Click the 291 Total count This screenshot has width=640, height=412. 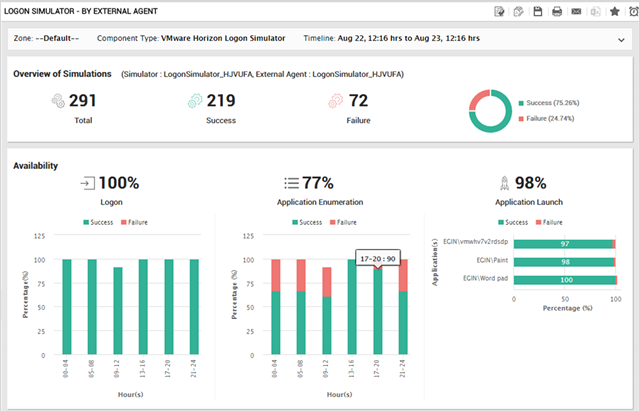(82, 100)
